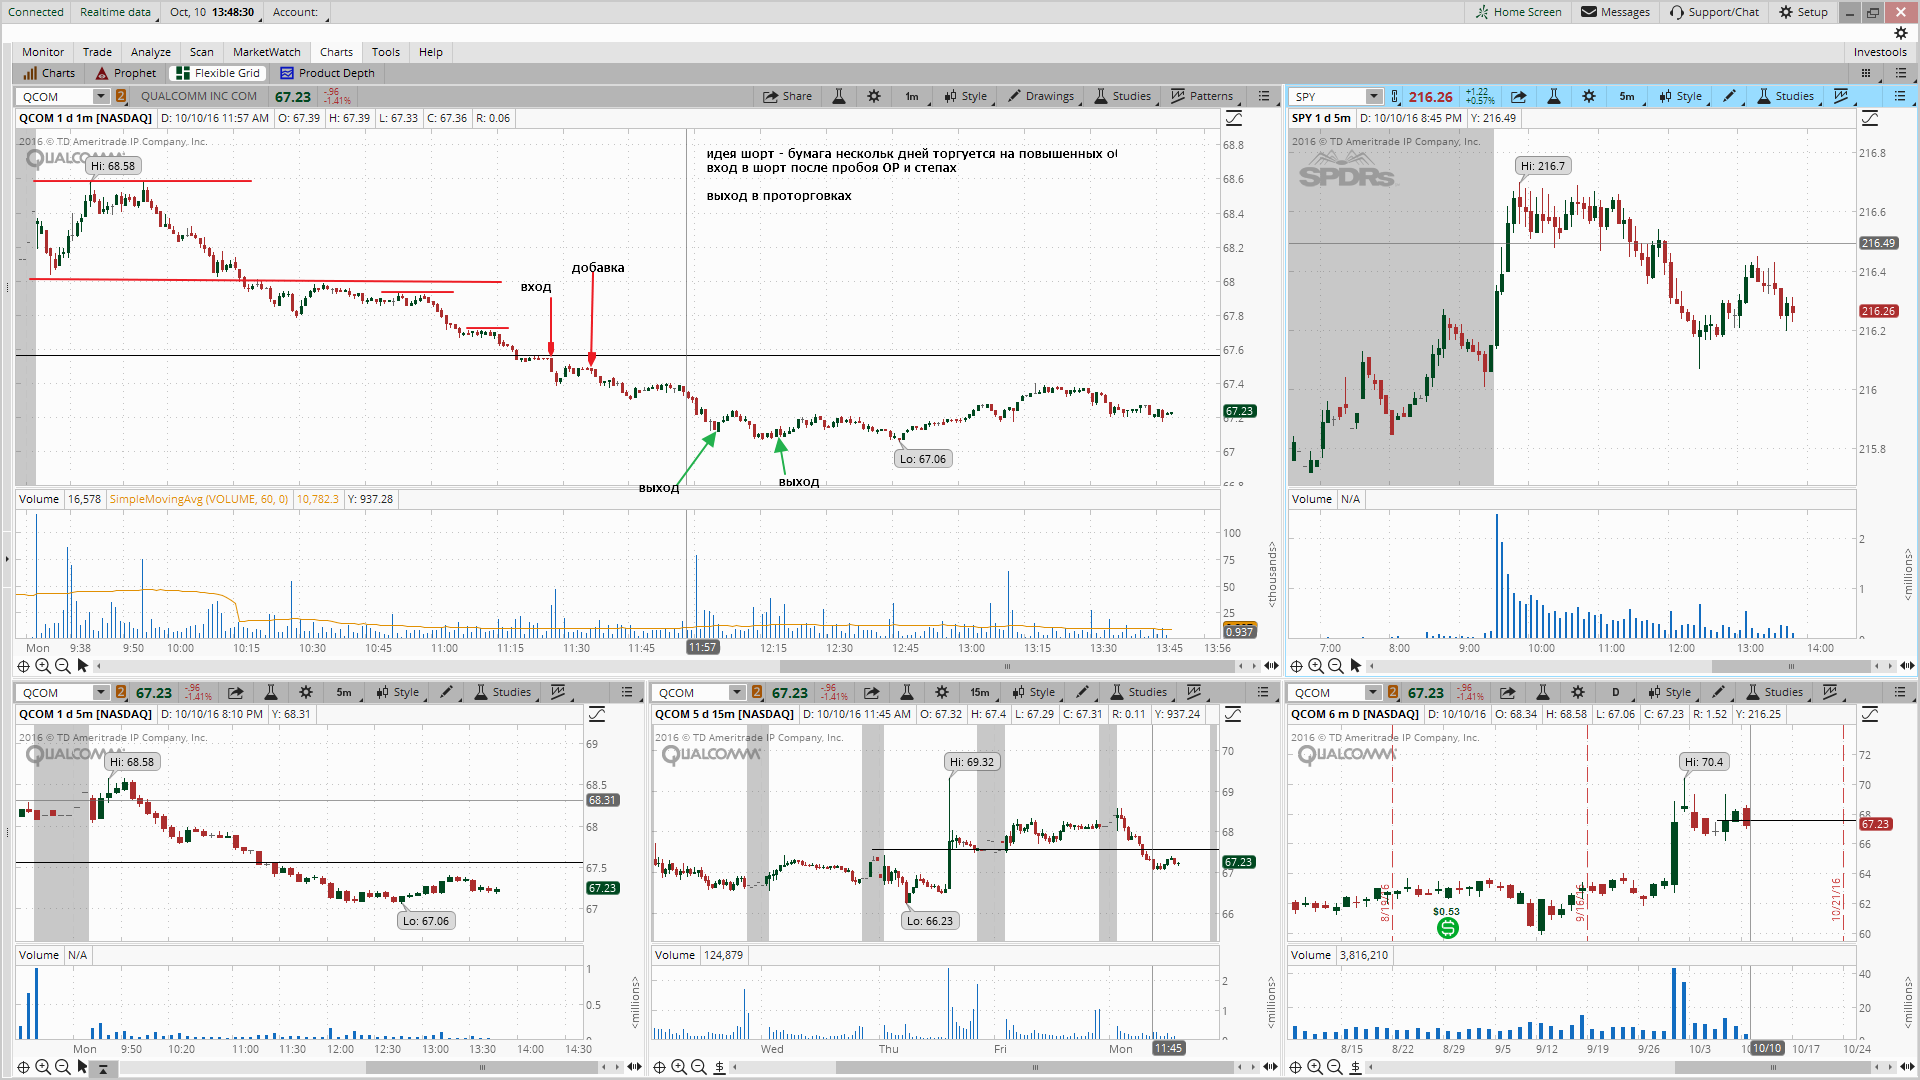Toggle chart mode icon beside SPY 1 d 5m header
The width and height of the screenshot is (1920, 1080).
1870,118
